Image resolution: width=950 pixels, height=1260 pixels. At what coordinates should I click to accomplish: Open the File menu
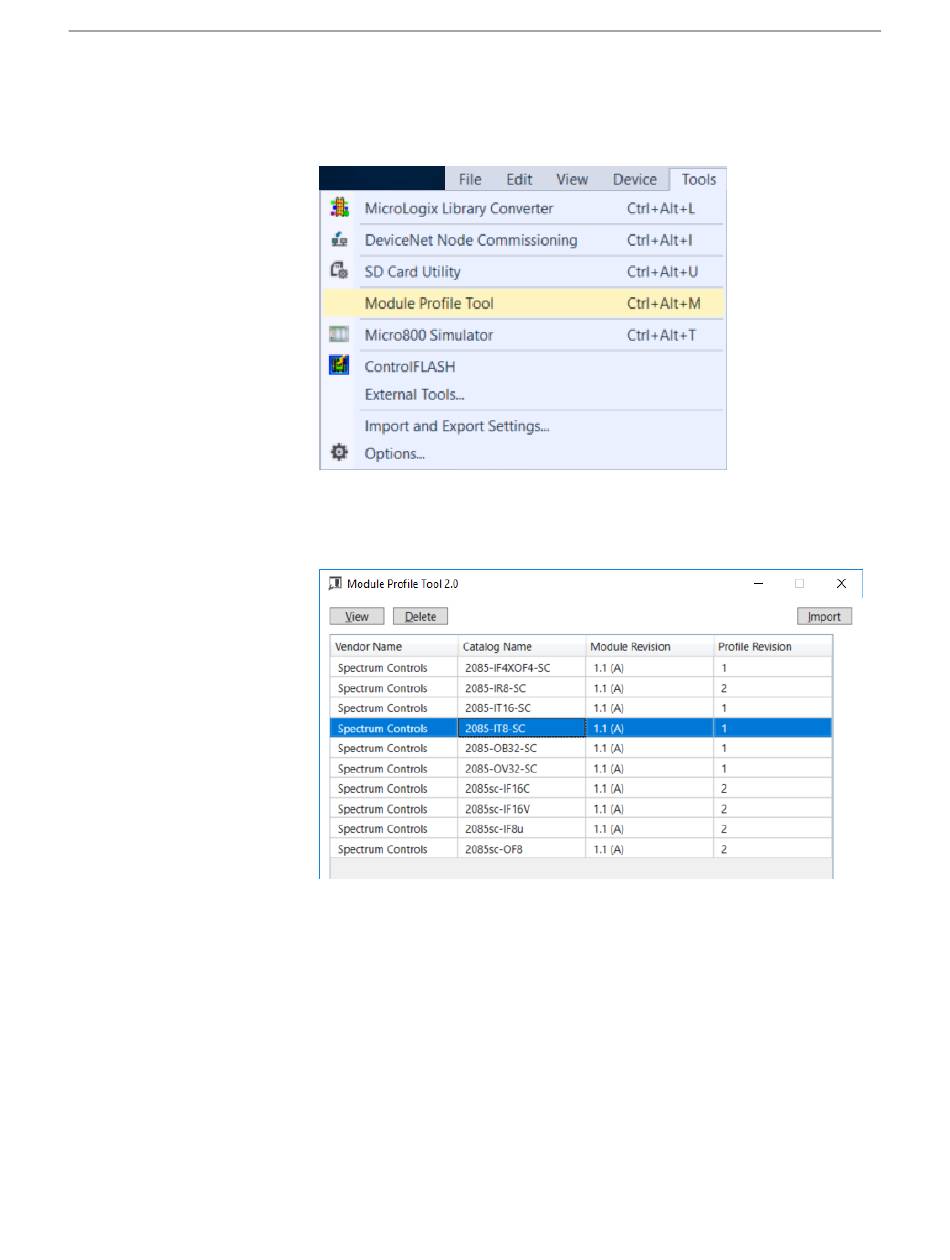tap(470, 179)
